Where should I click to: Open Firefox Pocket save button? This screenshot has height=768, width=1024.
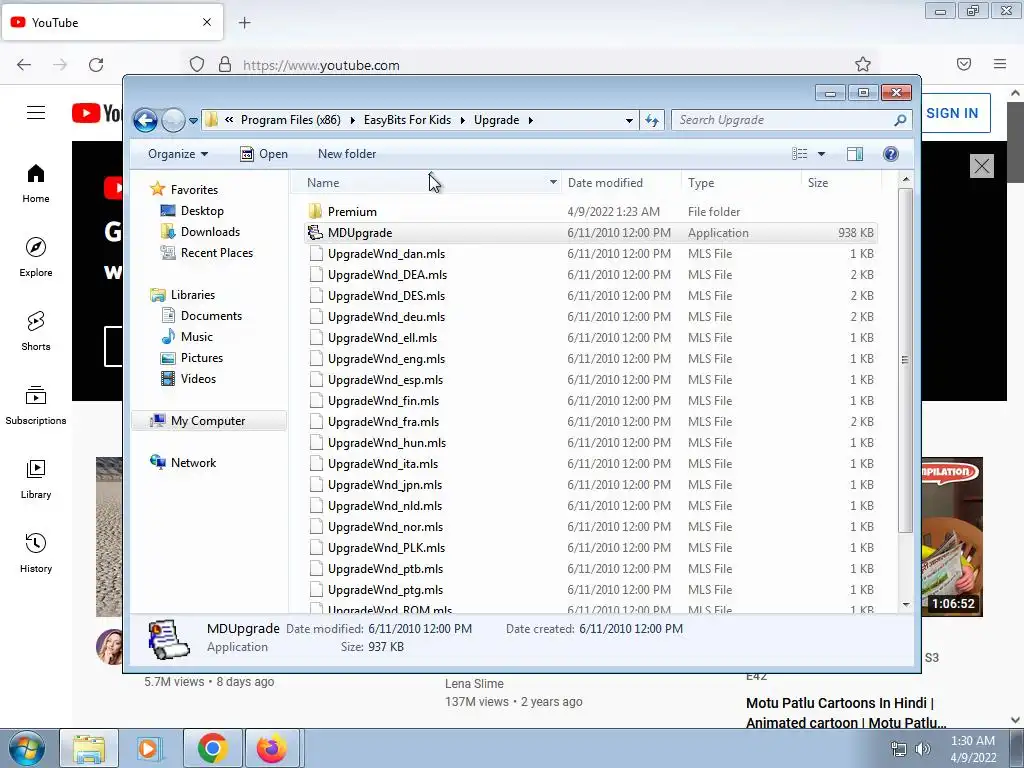click(x=964, y=64)
